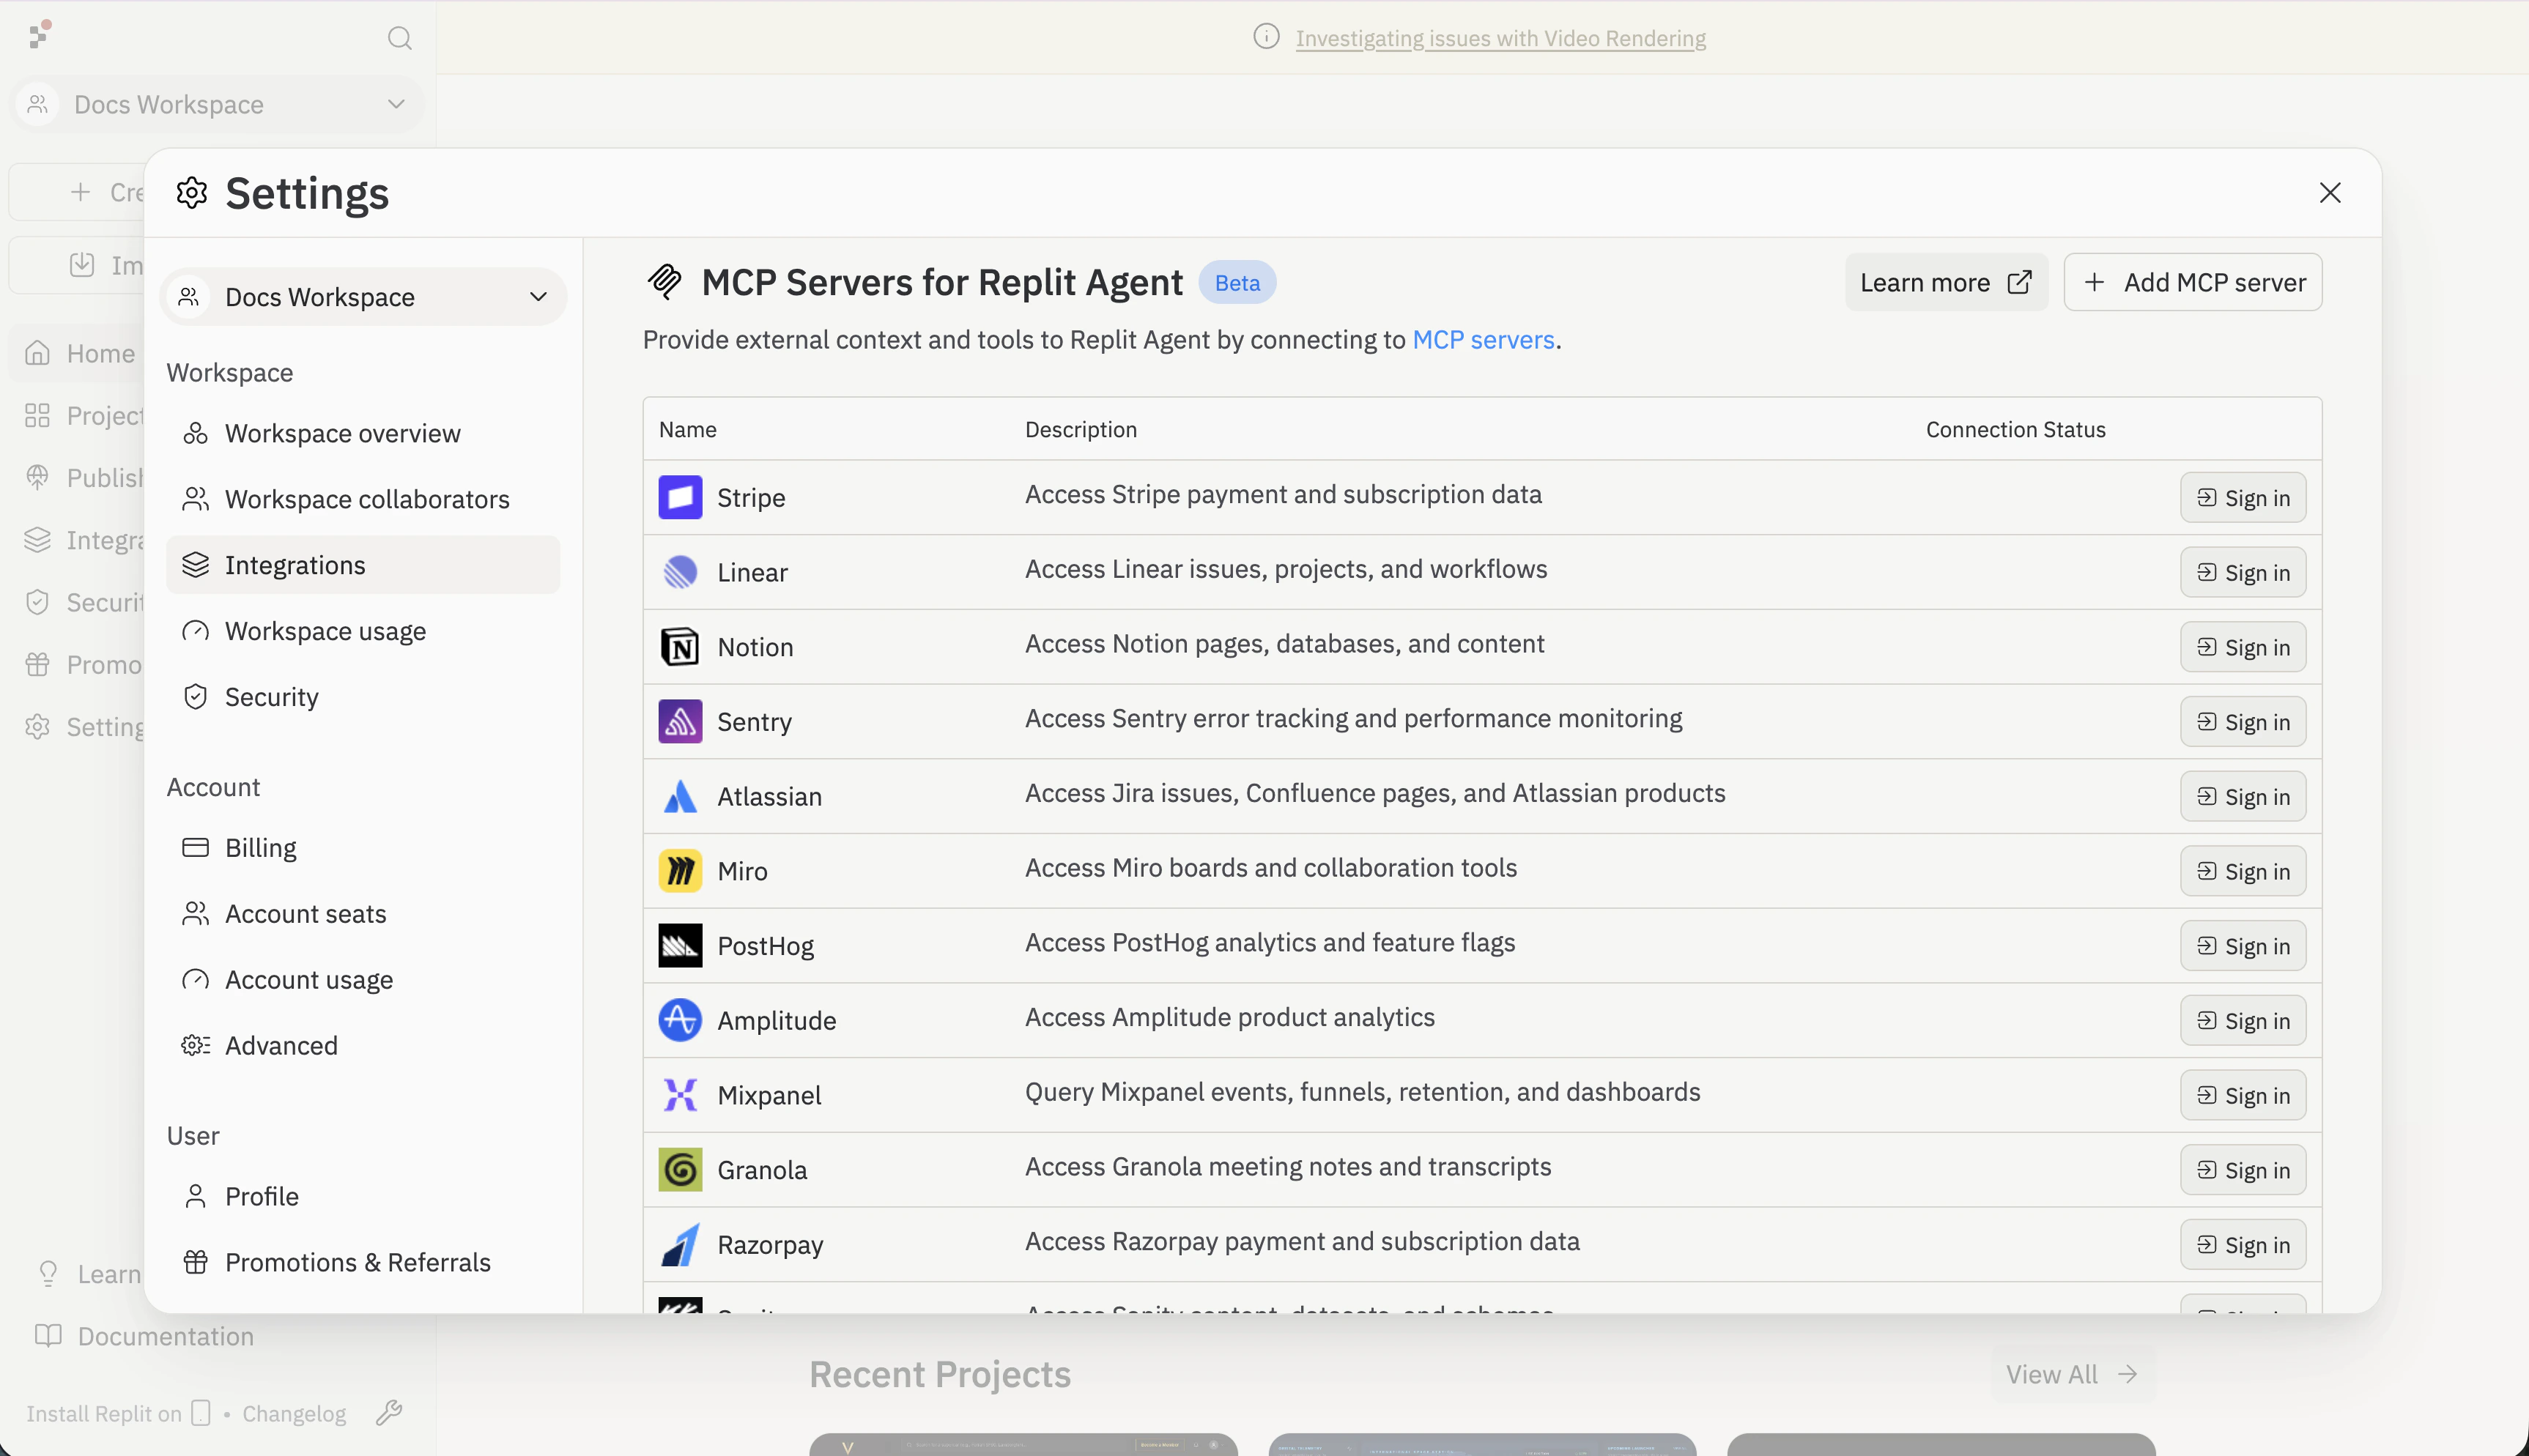The height and width of the screenshot is (1456, 2529).
Task: Click the Learn item in main sidebar
Action: pyautogui.click(x=88, y=1273)
